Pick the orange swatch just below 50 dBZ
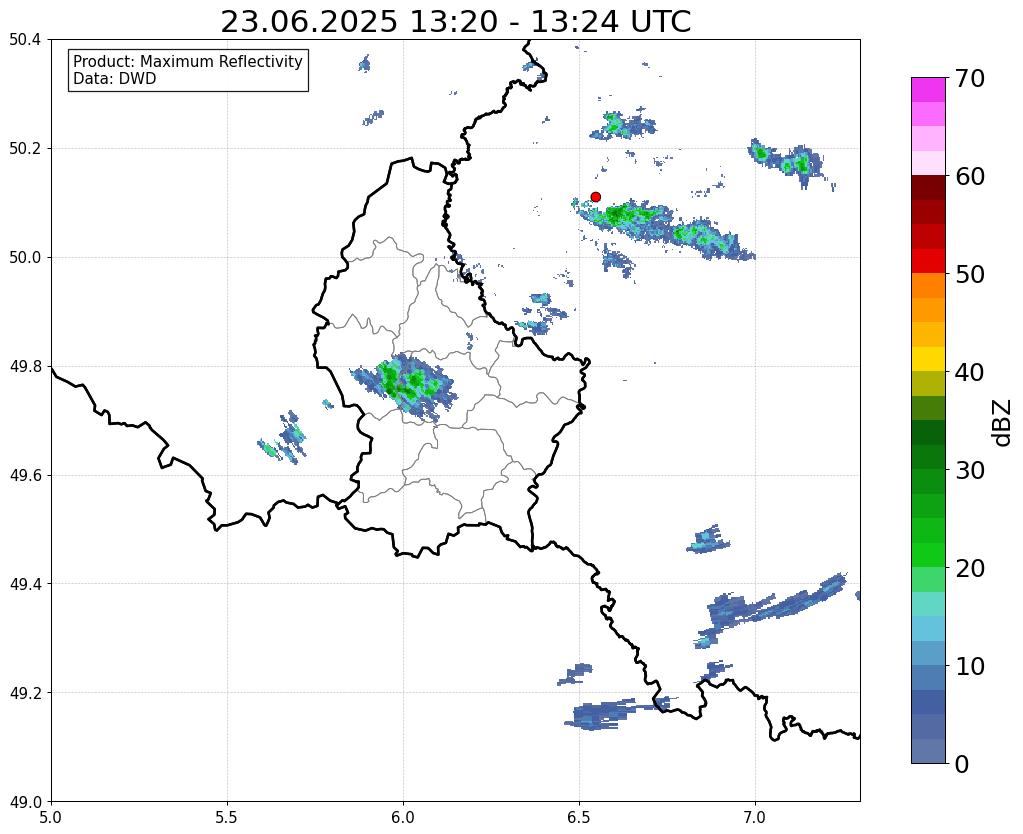The image size is (1023, 834). tap(928, 285)
